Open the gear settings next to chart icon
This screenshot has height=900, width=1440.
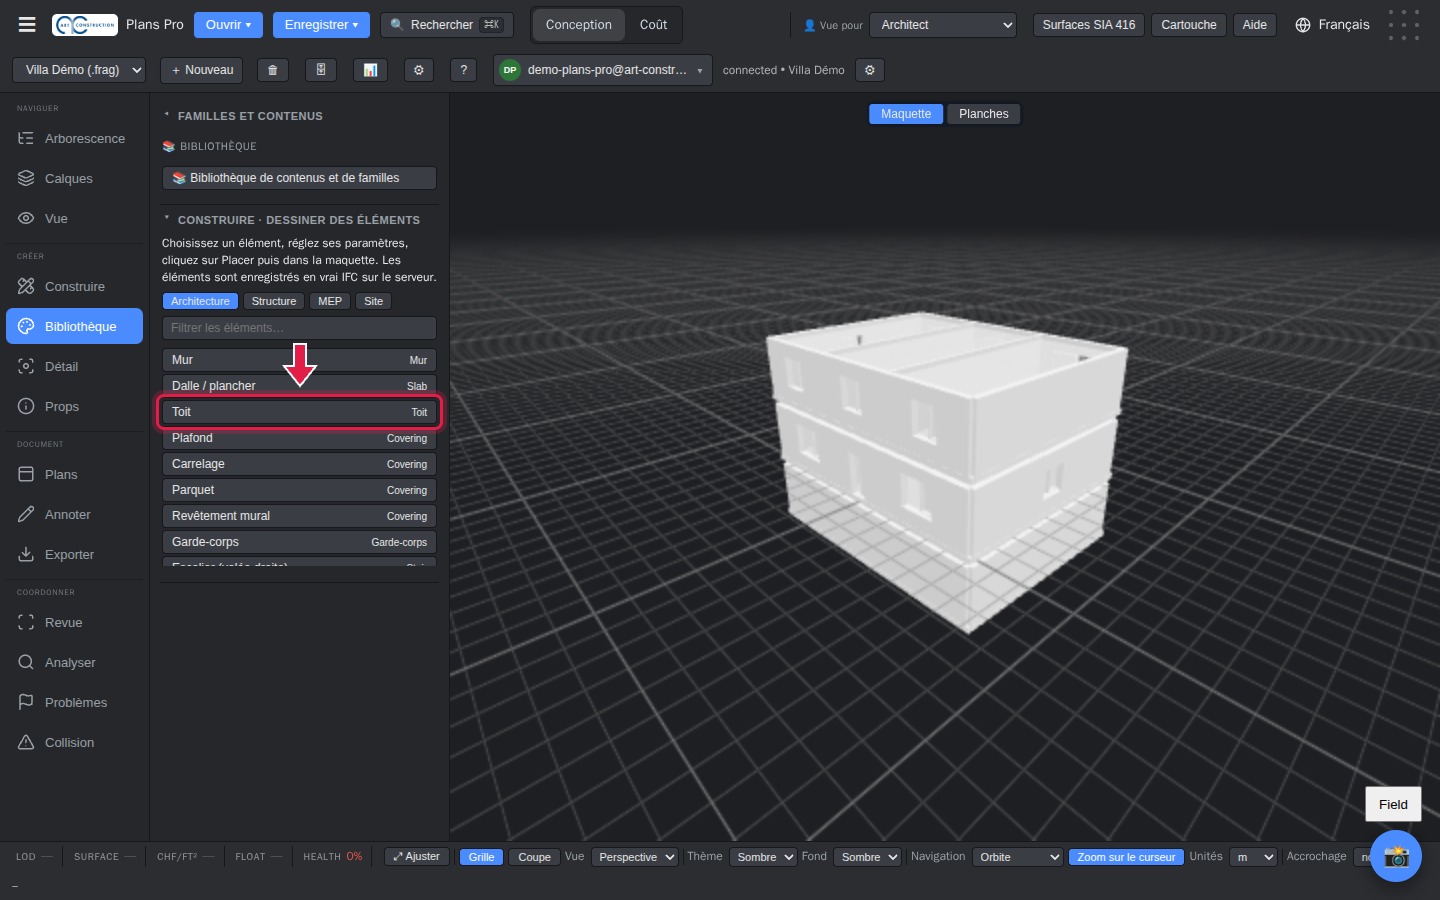pos(419,70)
